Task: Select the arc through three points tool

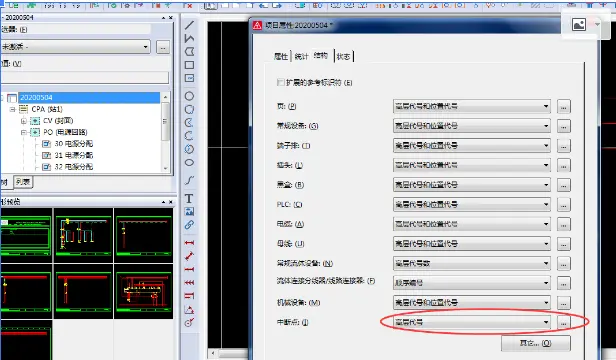Action: click(189, 136)
